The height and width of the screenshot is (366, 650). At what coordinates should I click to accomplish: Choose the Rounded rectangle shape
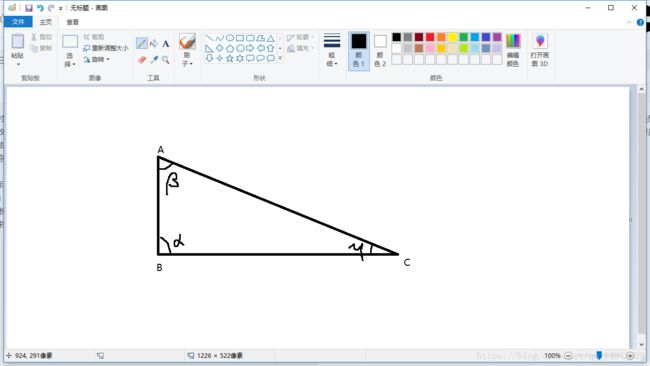250,38
